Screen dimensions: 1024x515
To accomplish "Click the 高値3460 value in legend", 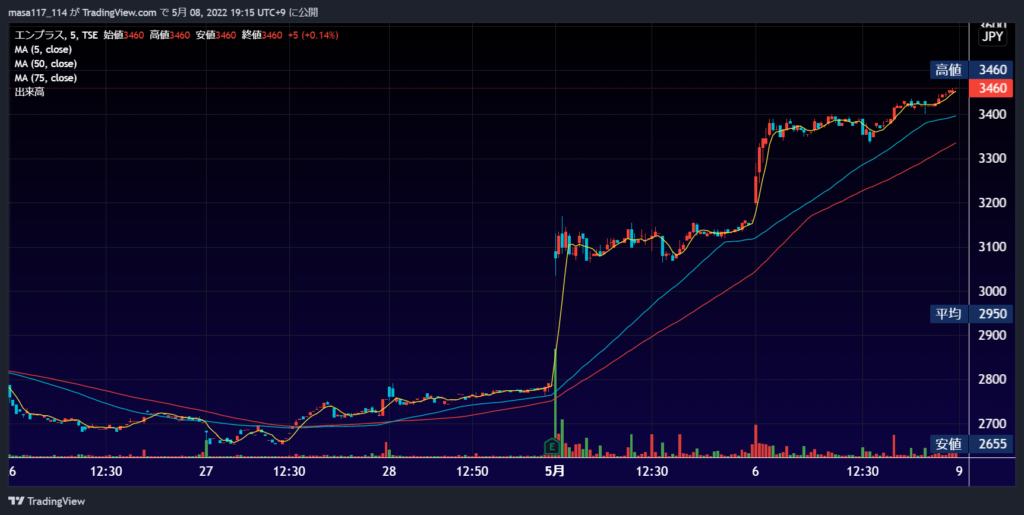I will (x=170, y=35).
